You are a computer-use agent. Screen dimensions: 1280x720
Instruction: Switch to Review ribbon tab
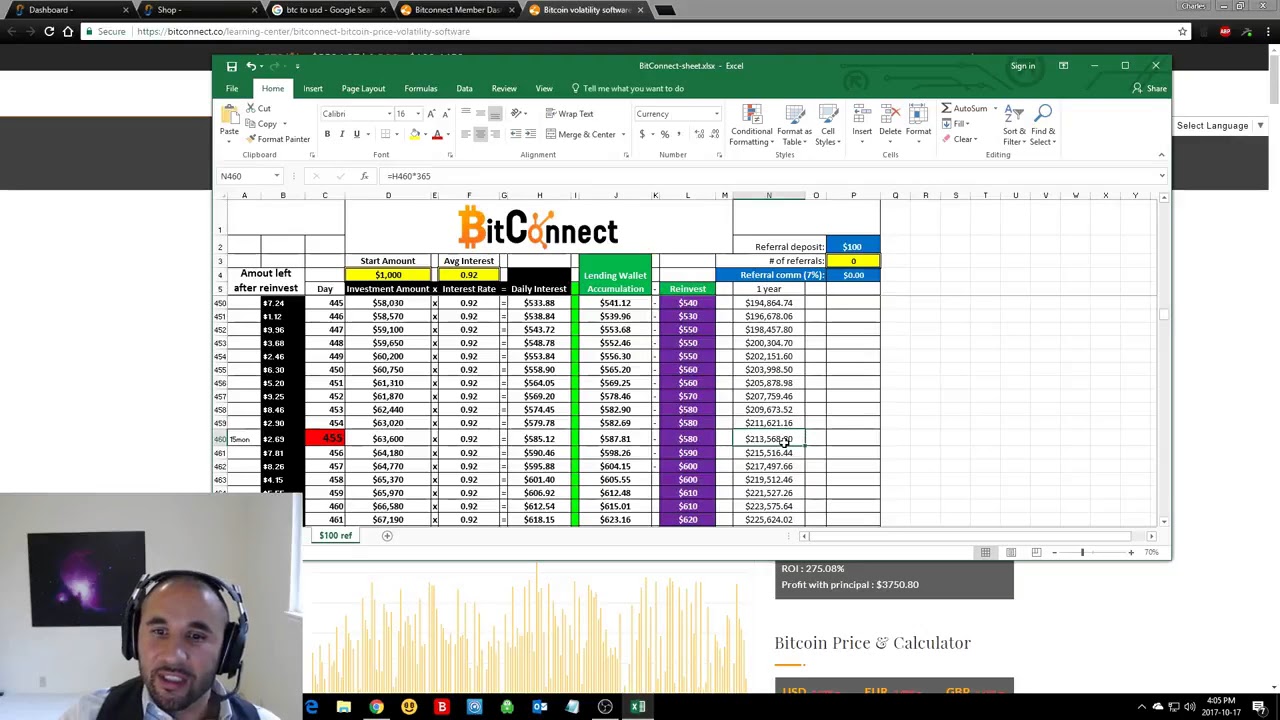coord(504,88)
